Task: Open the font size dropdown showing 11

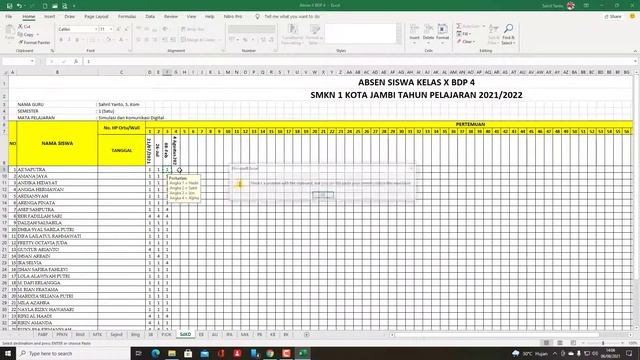Action: (x=111, y=29)
